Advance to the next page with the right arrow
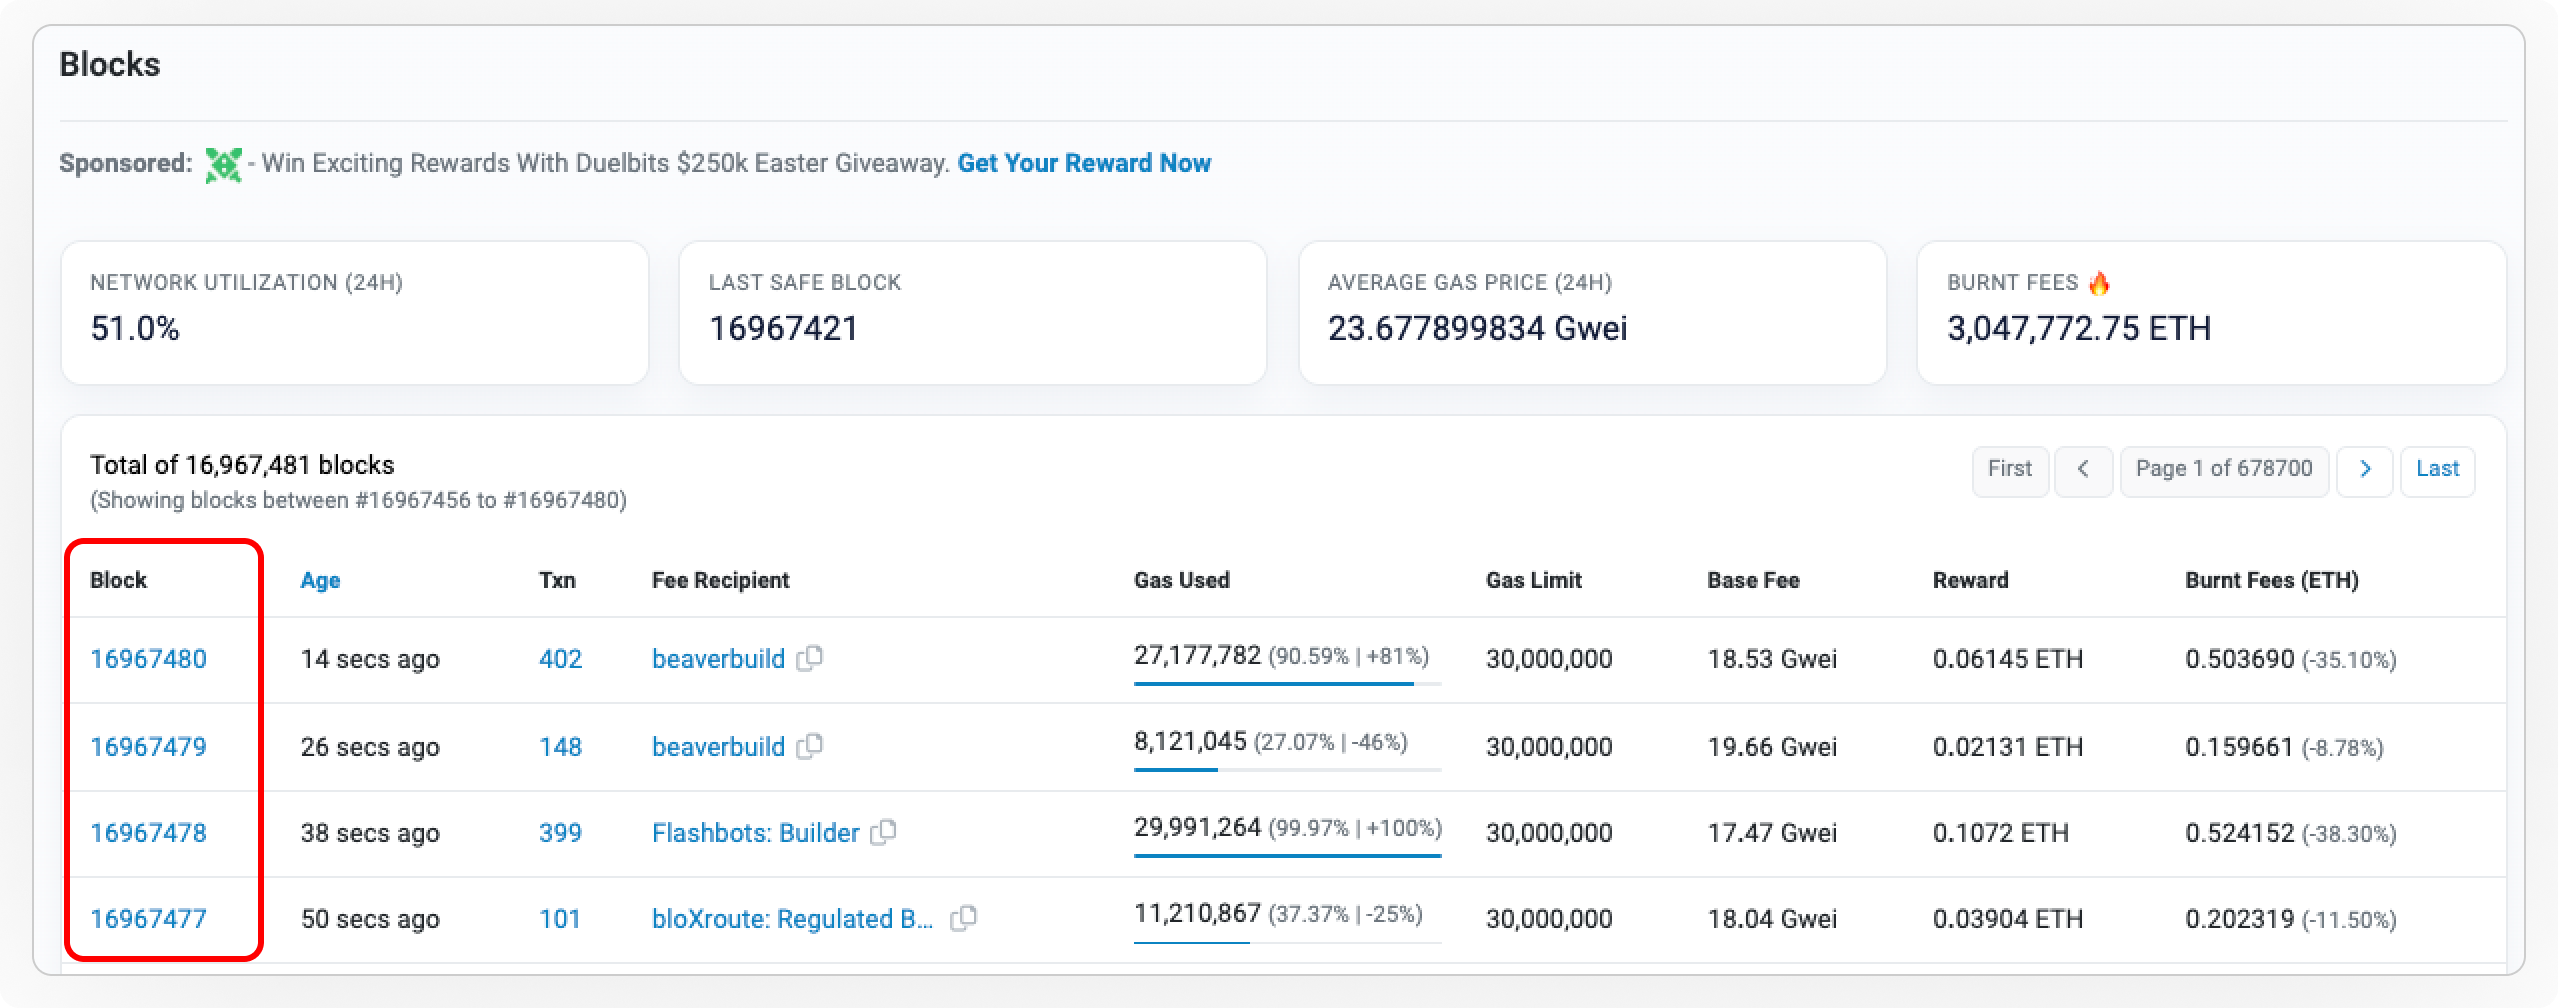The image size is (2558, 1008). click(x=2366, y=470)
